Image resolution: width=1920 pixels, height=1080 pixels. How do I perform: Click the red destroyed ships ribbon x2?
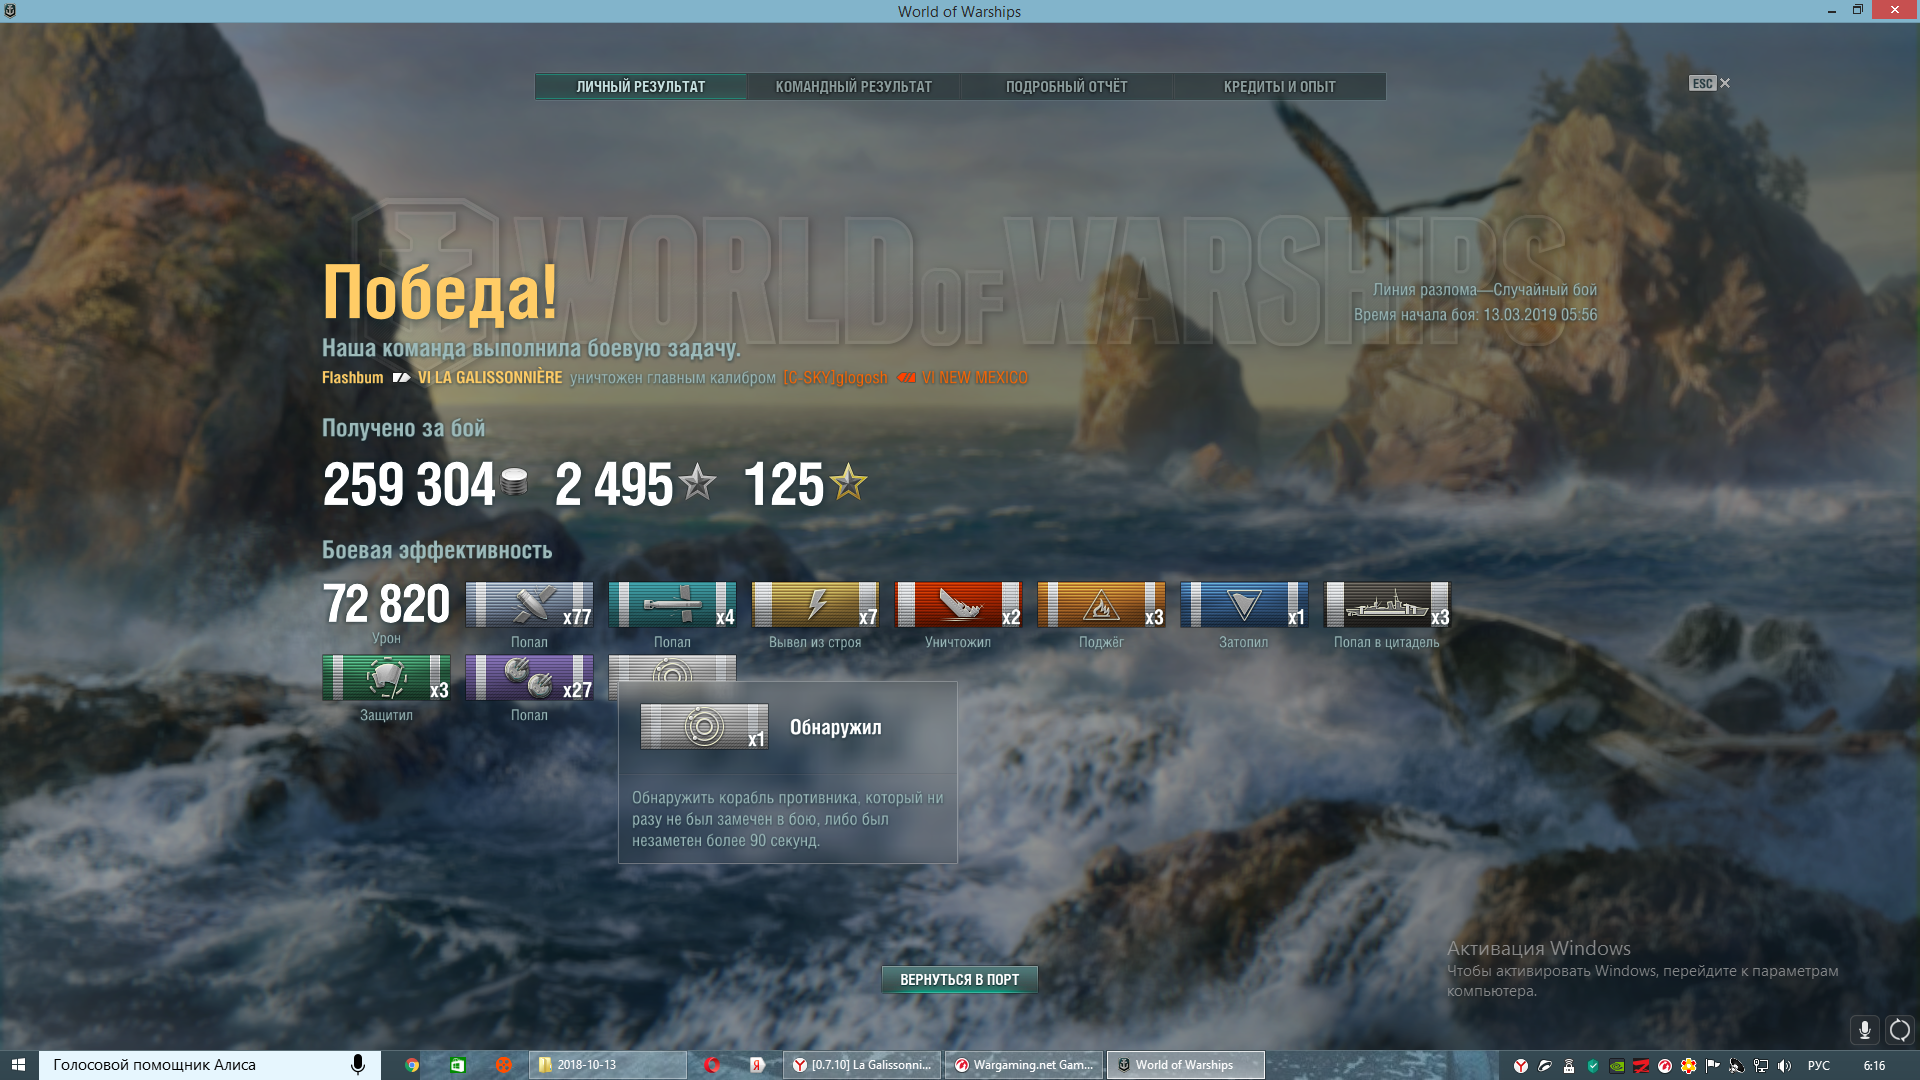tap(958, 605)
